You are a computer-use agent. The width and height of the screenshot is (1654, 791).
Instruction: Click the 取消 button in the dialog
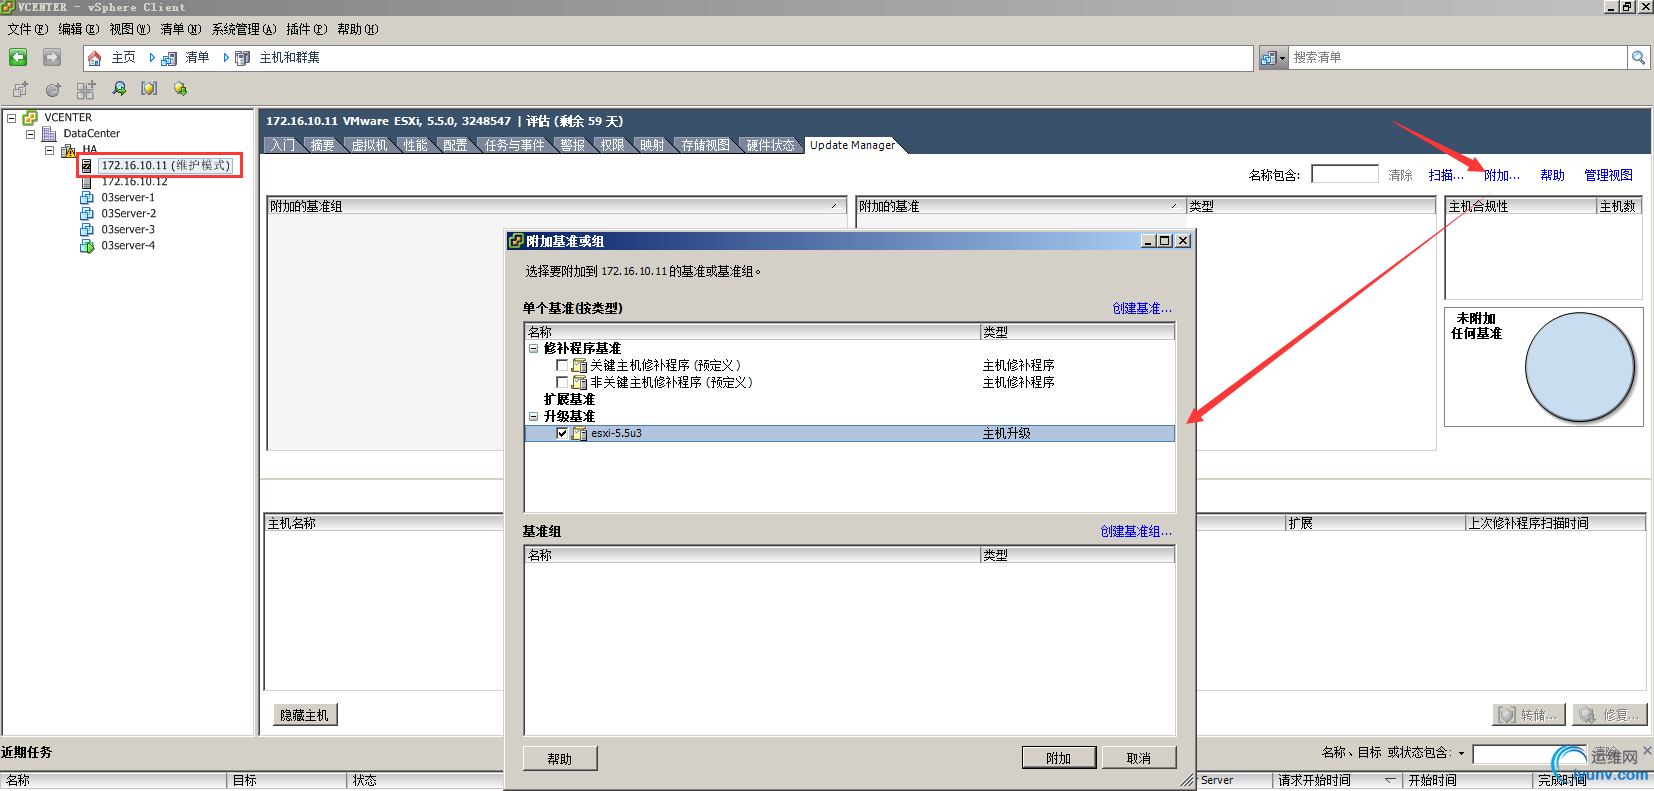[x=1139, y=758]
